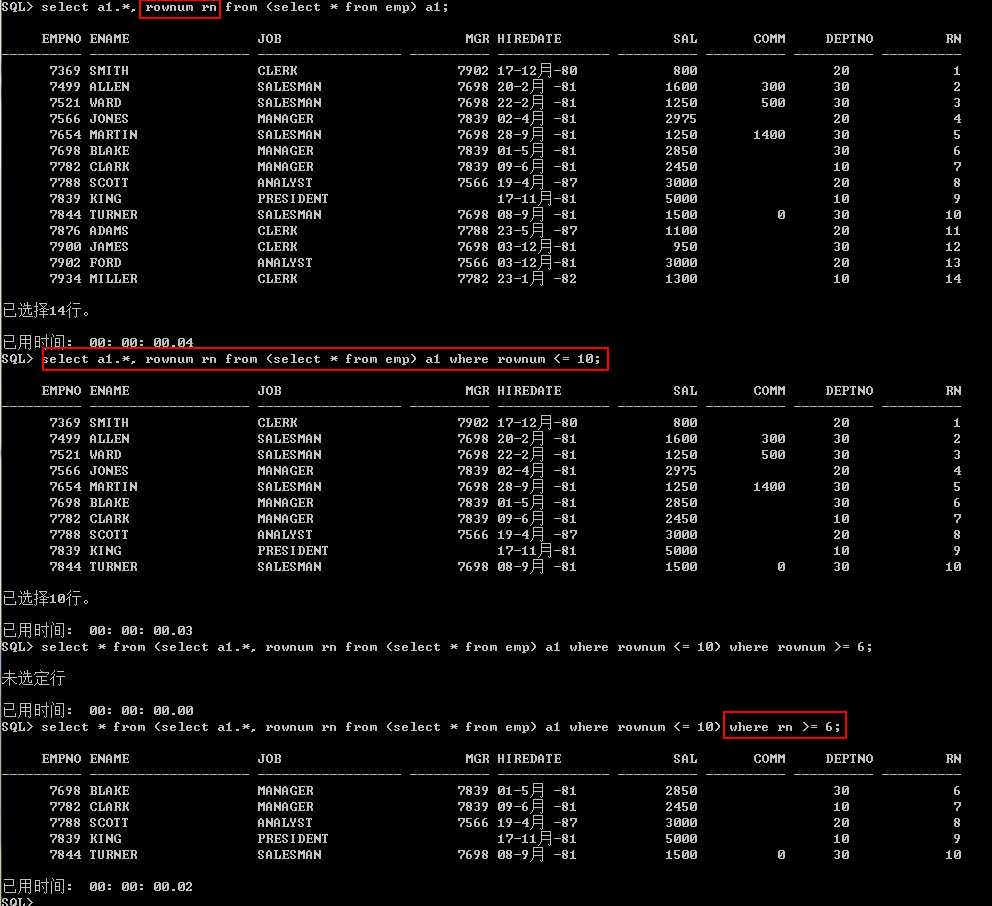Select the message '已选择10行。'
Image resolution: width=992 pixels, height=906 pixels.
coord(46,599)
